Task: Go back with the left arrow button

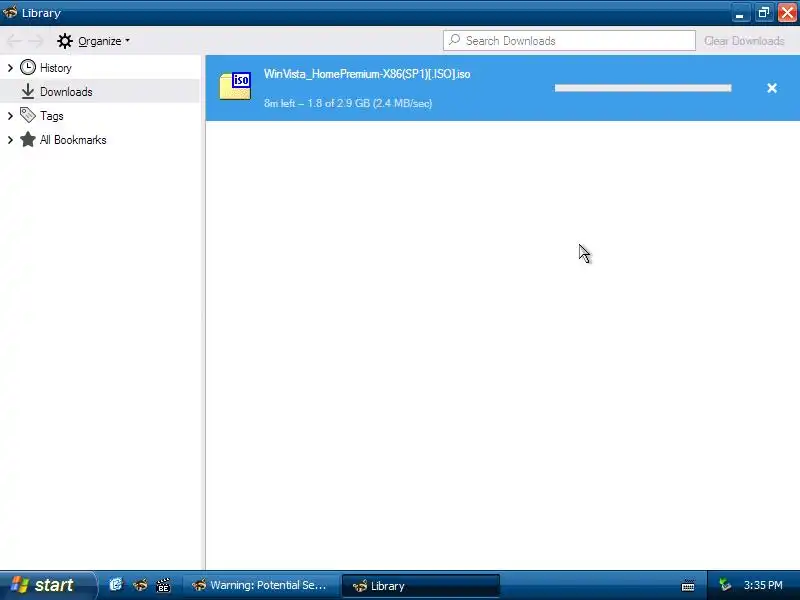Action: coord(14,41)
